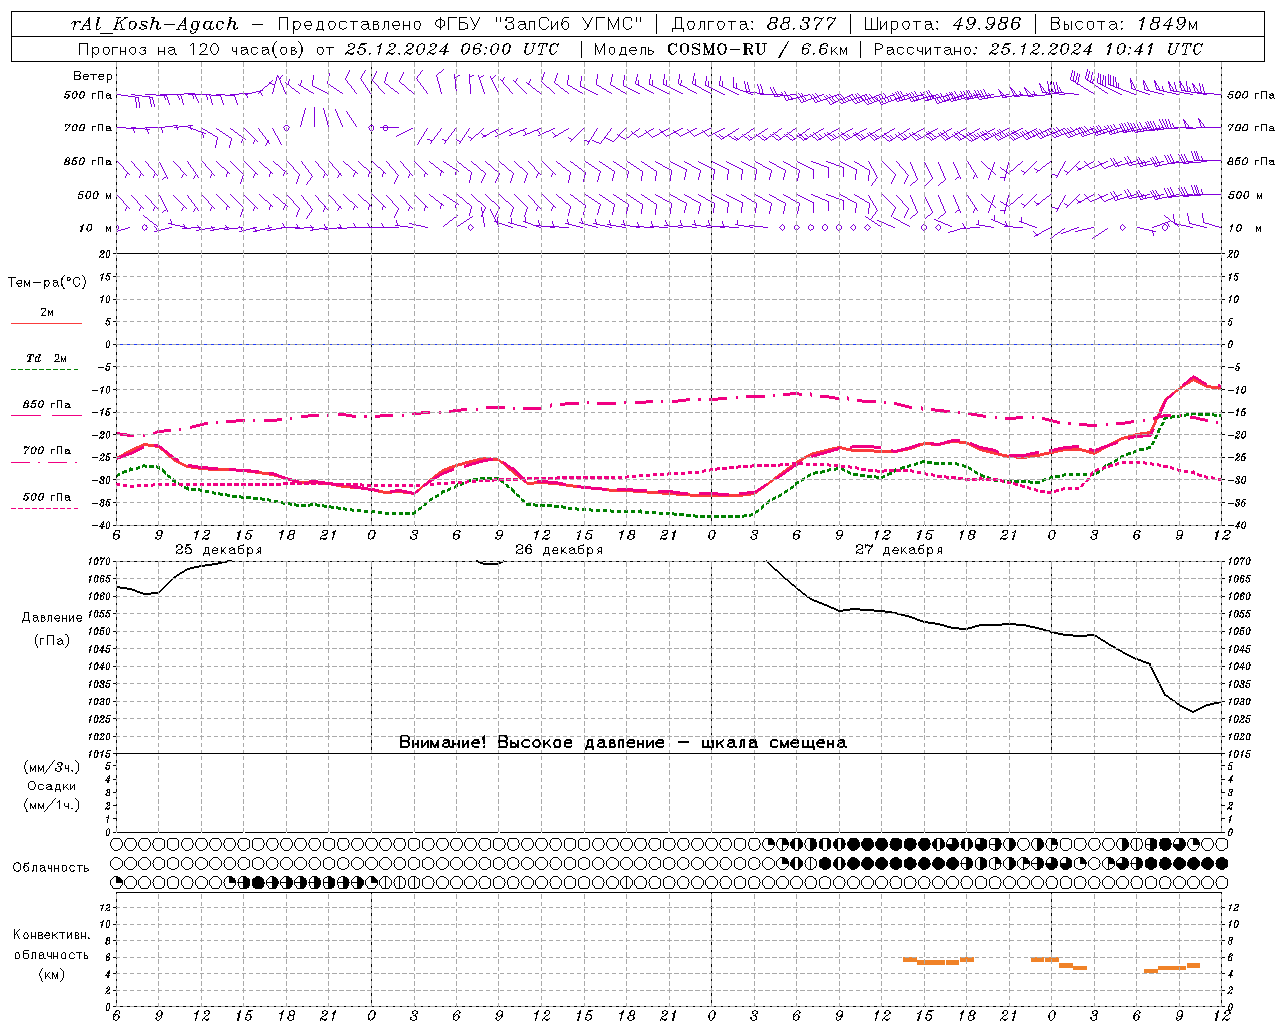The width and height of the screenshot is (1280, 1024).
Task: Click the 700 гПа temperature legend entry
Action: click(x=47, y=450)
